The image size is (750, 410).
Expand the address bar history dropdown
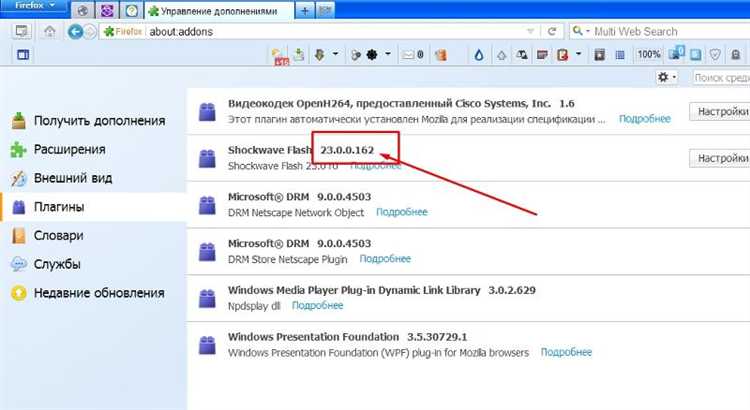point(530,32)
